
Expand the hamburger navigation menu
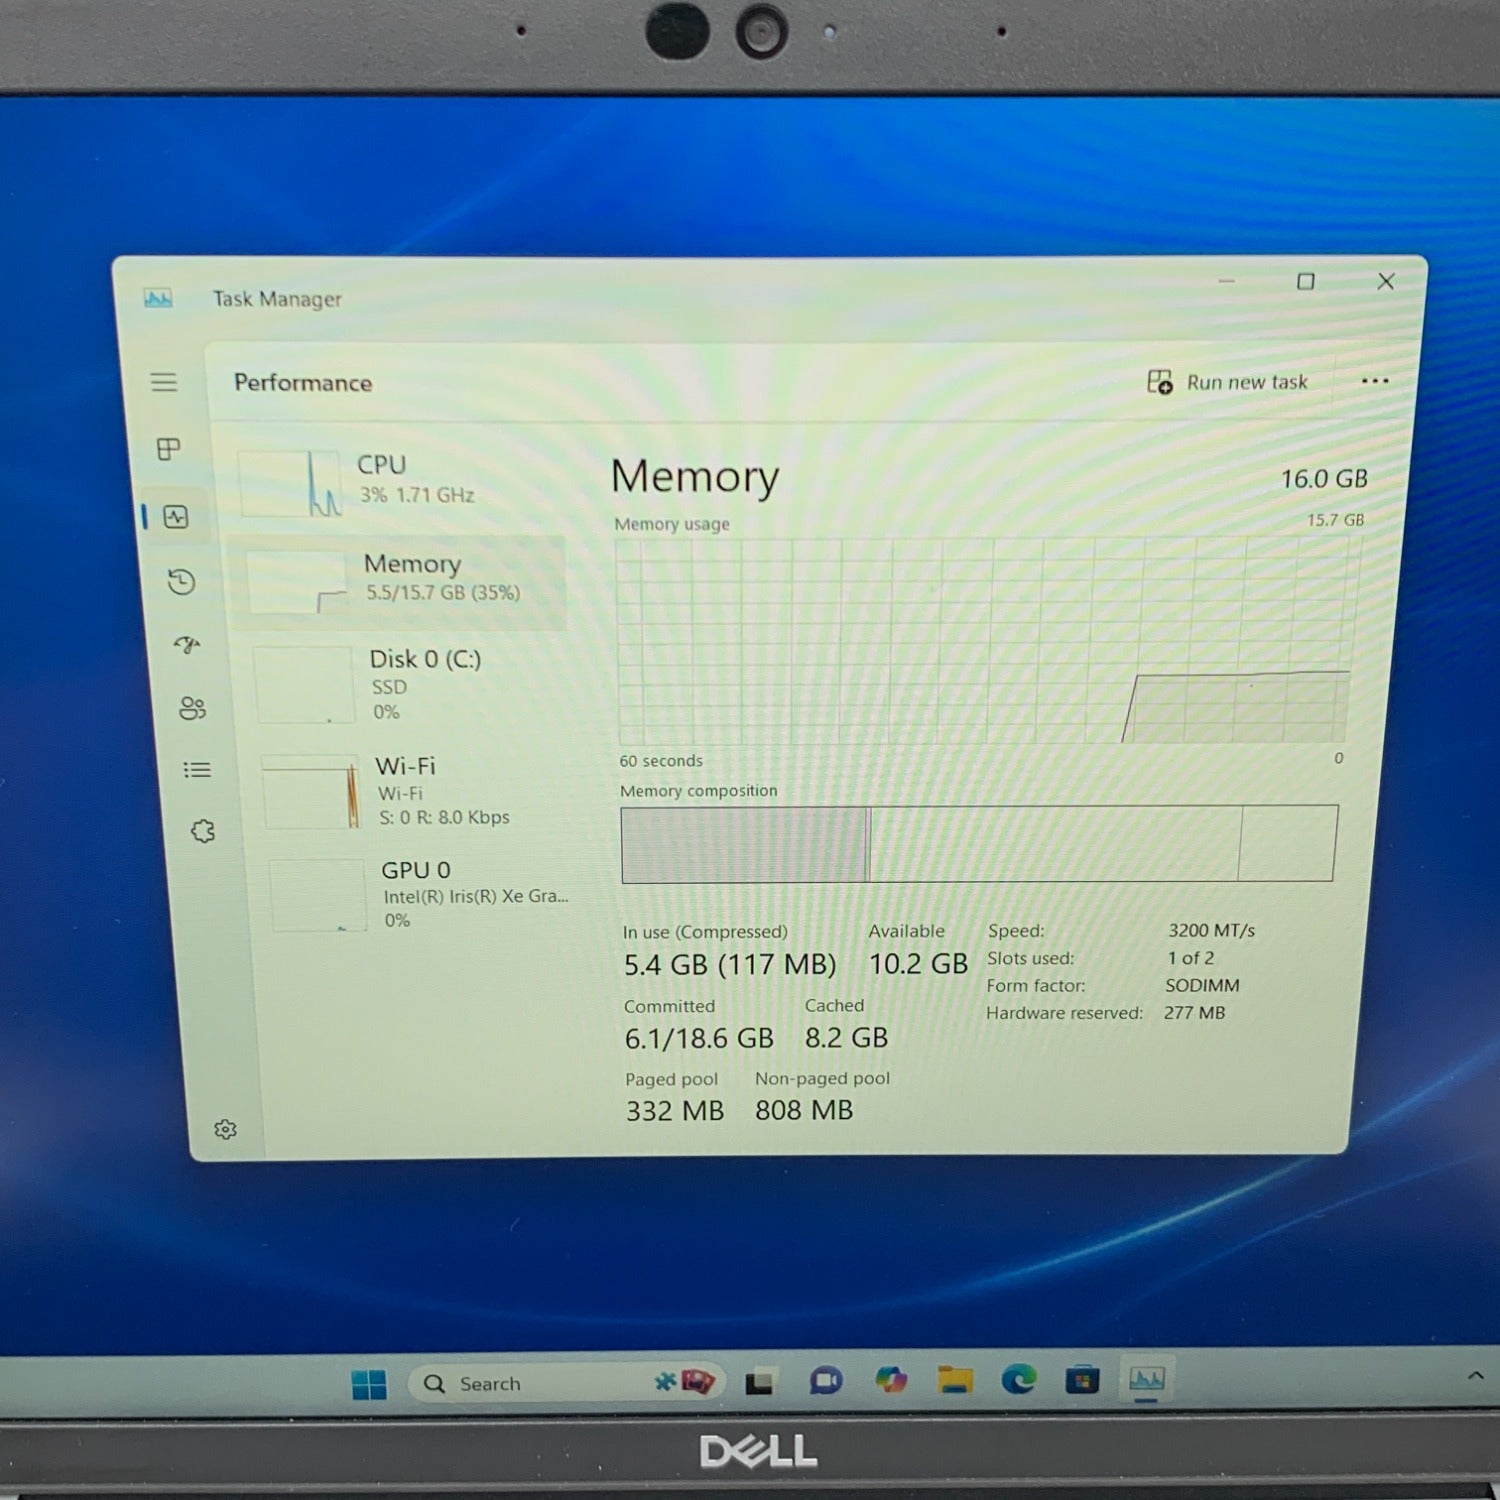(164, 382)
